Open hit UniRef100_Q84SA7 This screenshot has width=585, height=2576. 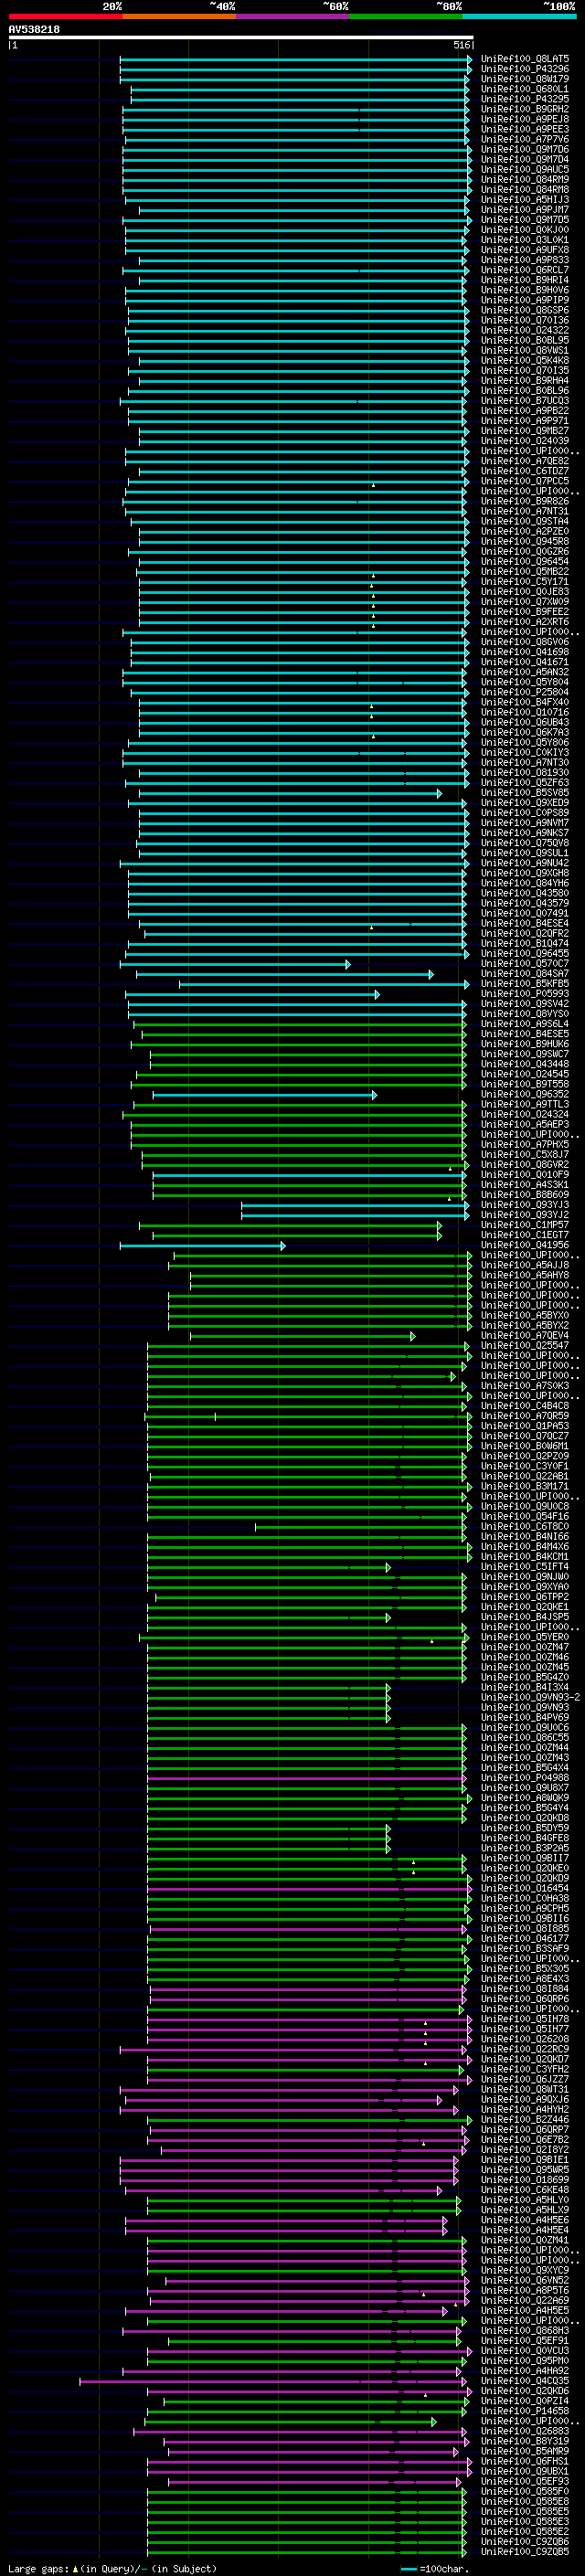pos(525,974)
